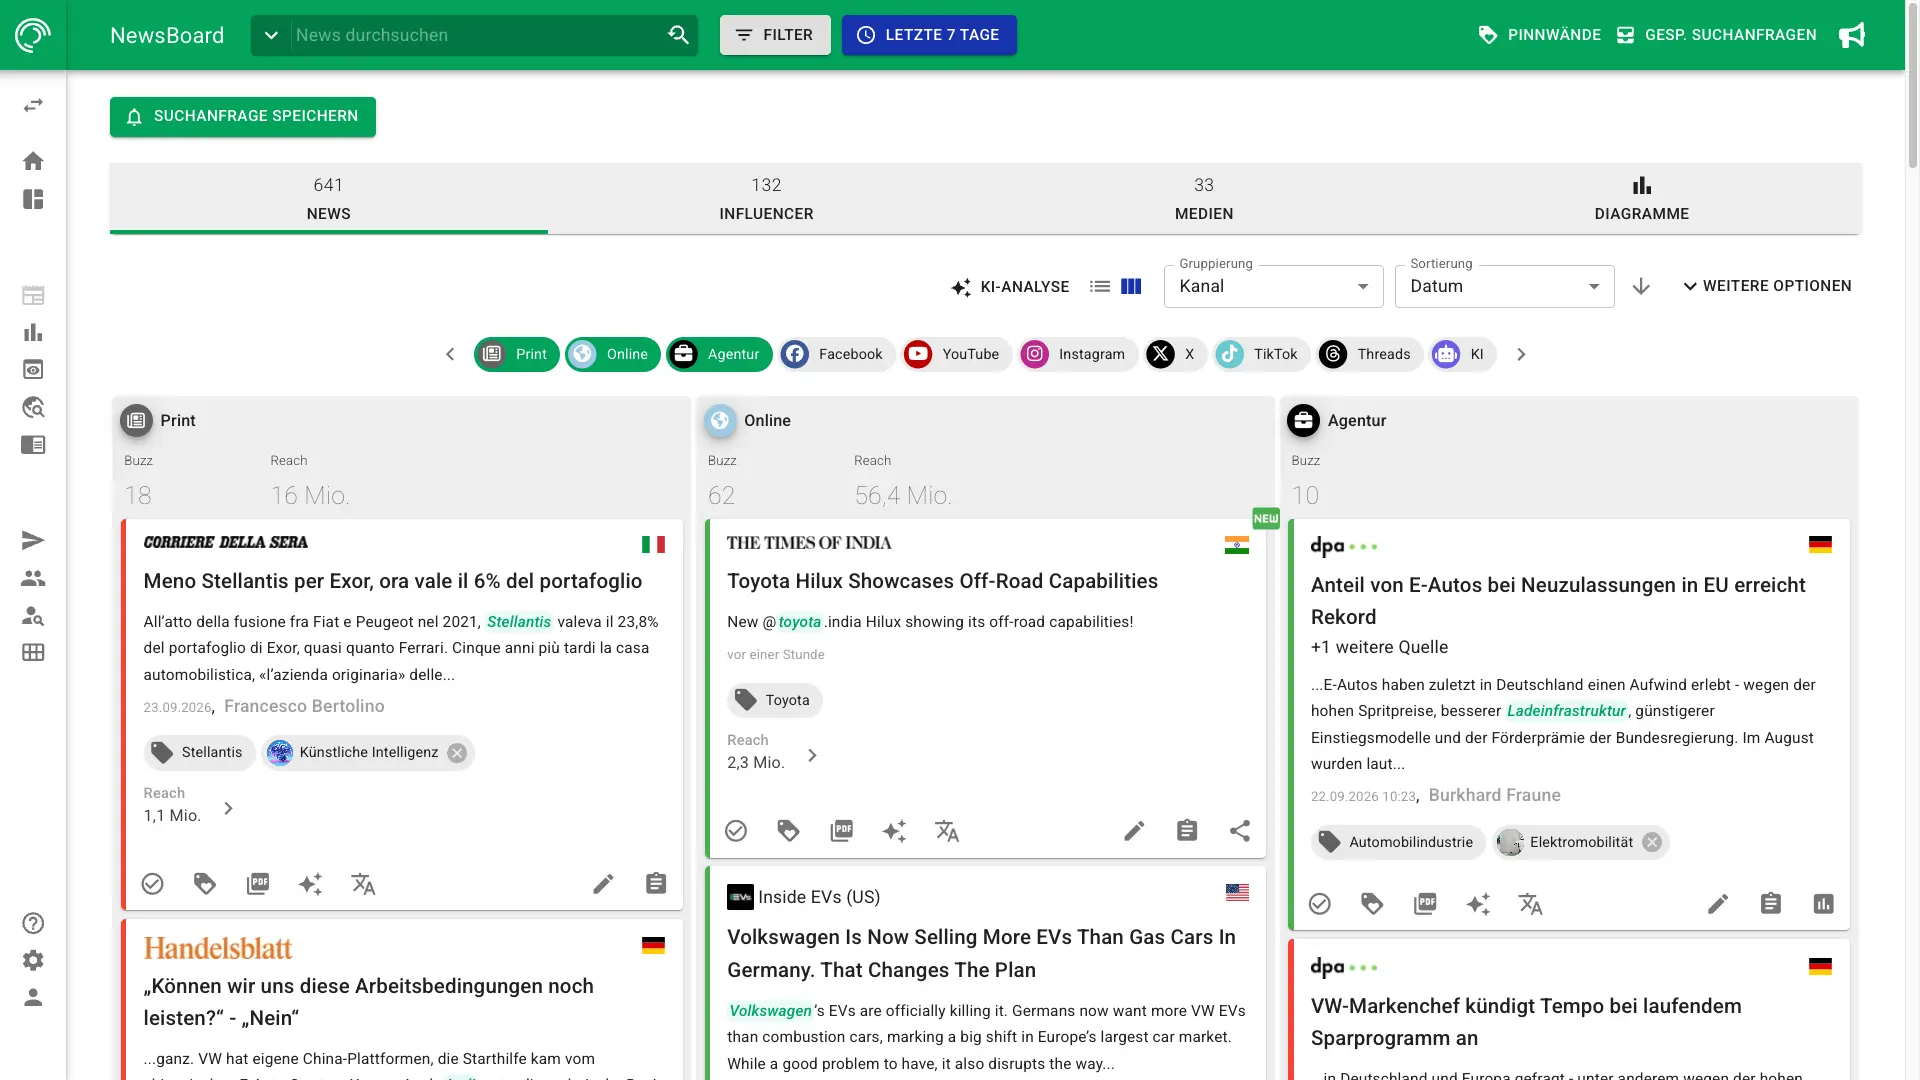
Task: Open the people group icon in sidebar
Action: point(33,578)
